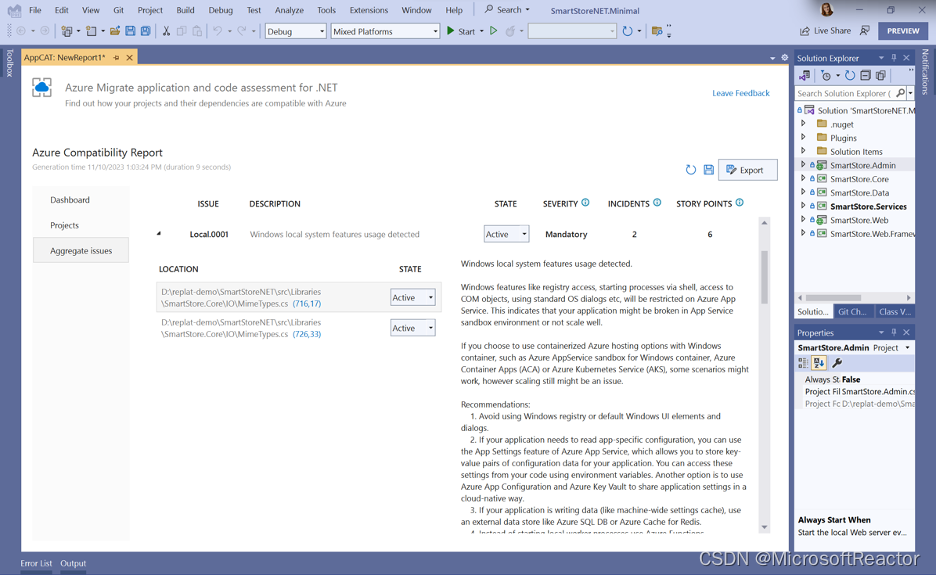
Task: Click the Incidents column info icon
Action: tap(657, 203)
